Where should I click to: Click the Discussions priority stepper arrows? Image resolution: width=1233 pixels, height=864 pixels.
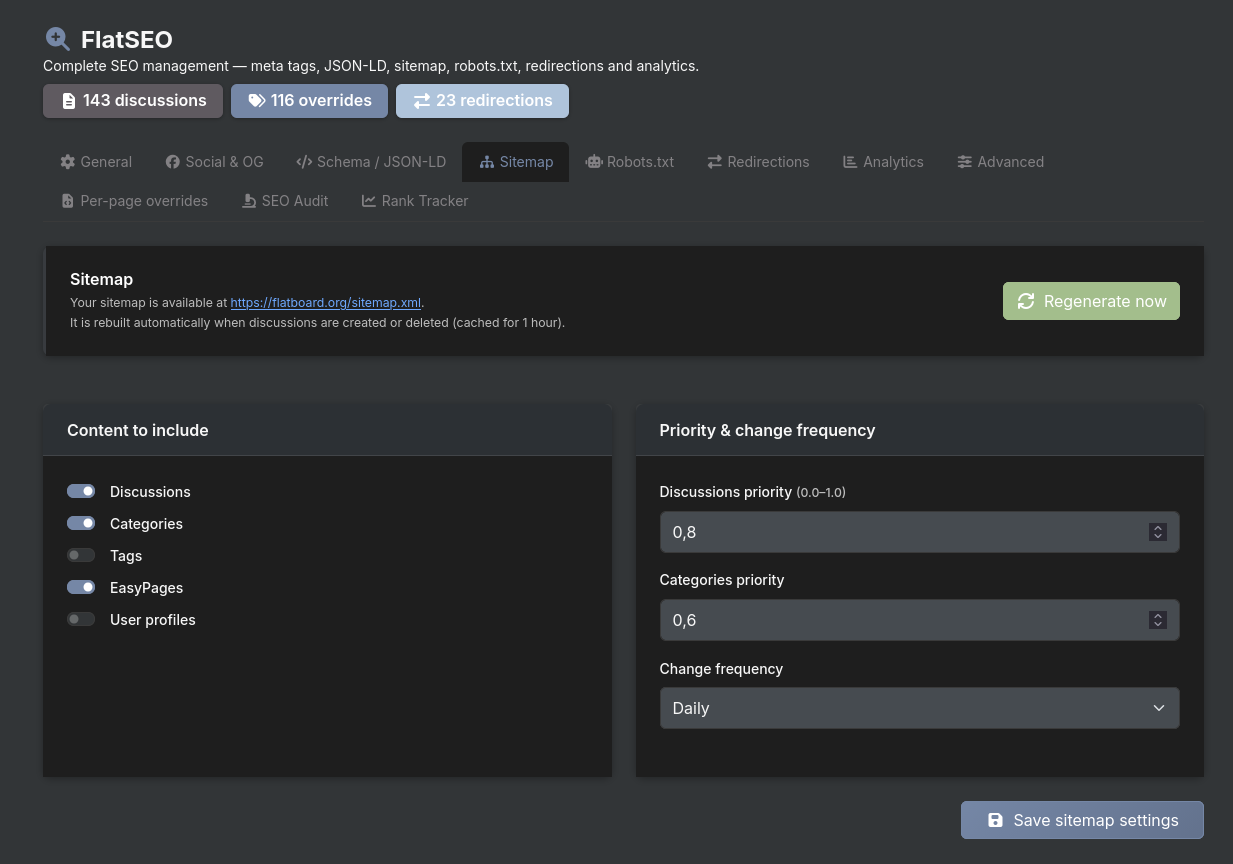point(1157,532)
